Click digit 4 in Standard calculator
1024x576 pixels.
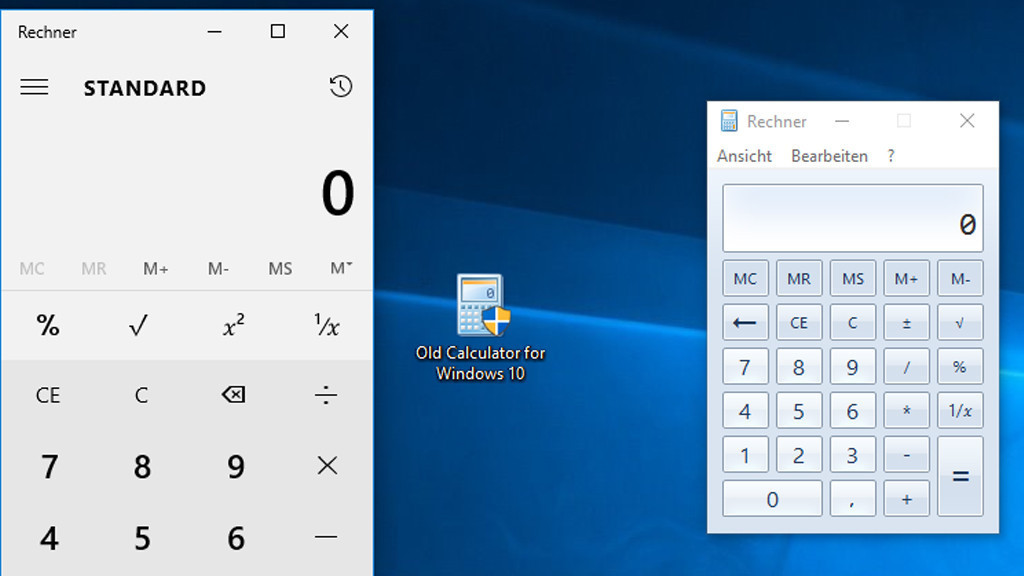click(49, 538)
